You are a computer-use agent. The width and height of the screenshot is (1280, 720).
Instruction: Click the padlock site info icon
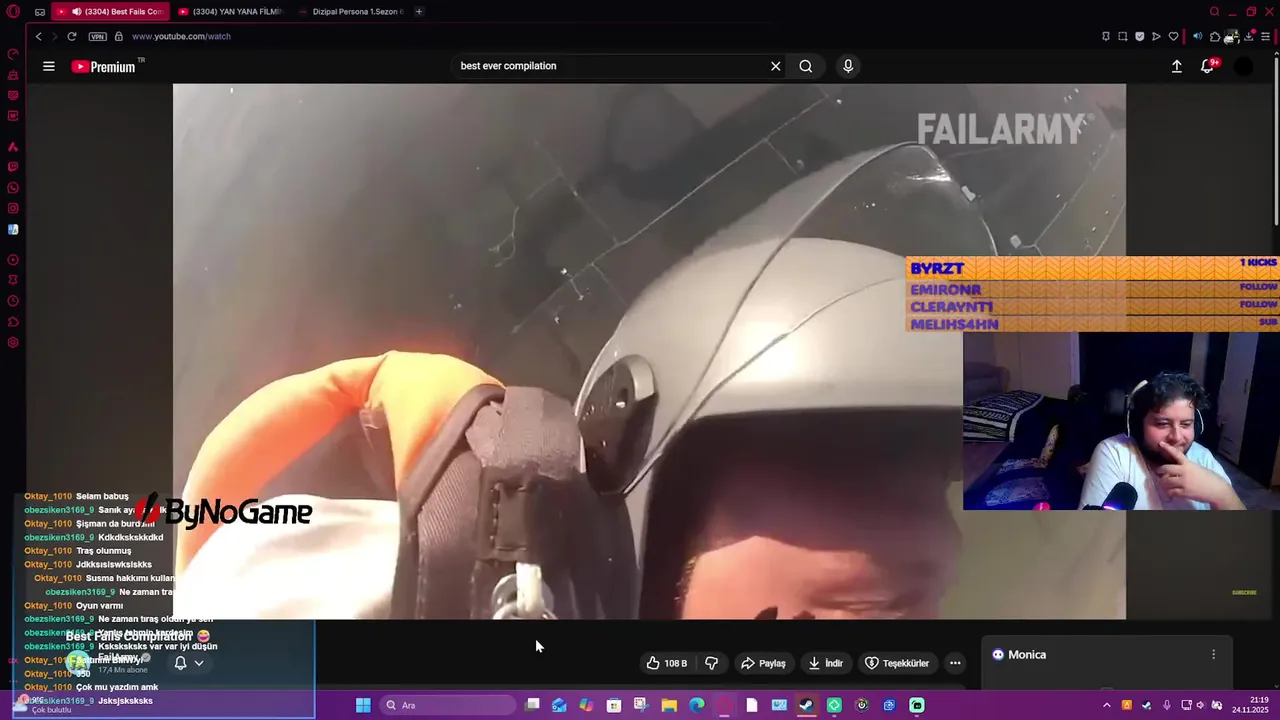[119, 36]
